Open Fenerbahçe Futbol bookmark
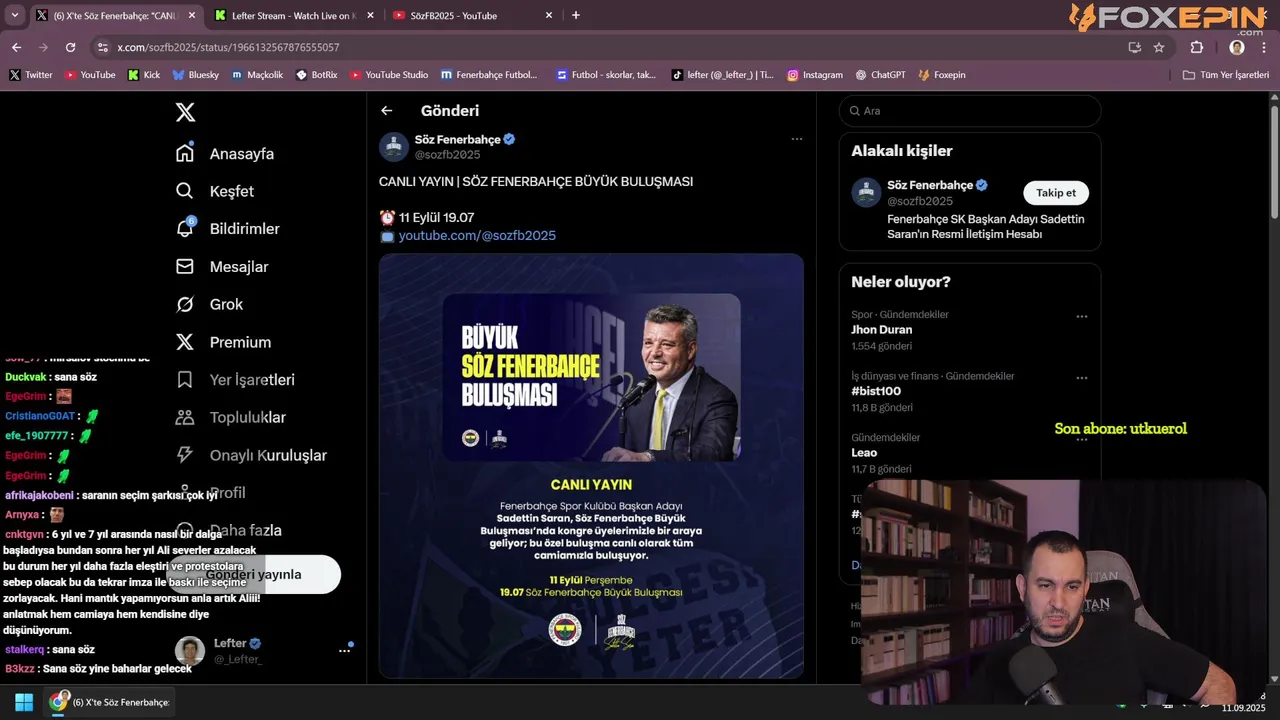This screenshot has width=1280, height=720. coord(488,75)
